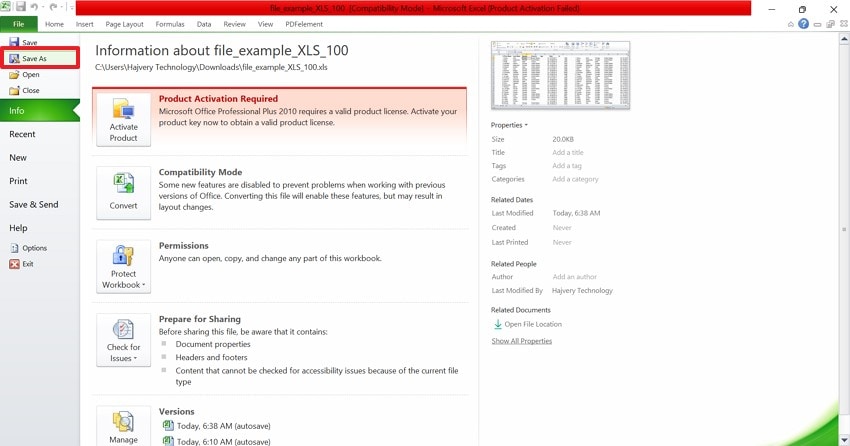The image size is (850, 446).
Task: Click the Size 20.0KB value
Action: (563, 139)
